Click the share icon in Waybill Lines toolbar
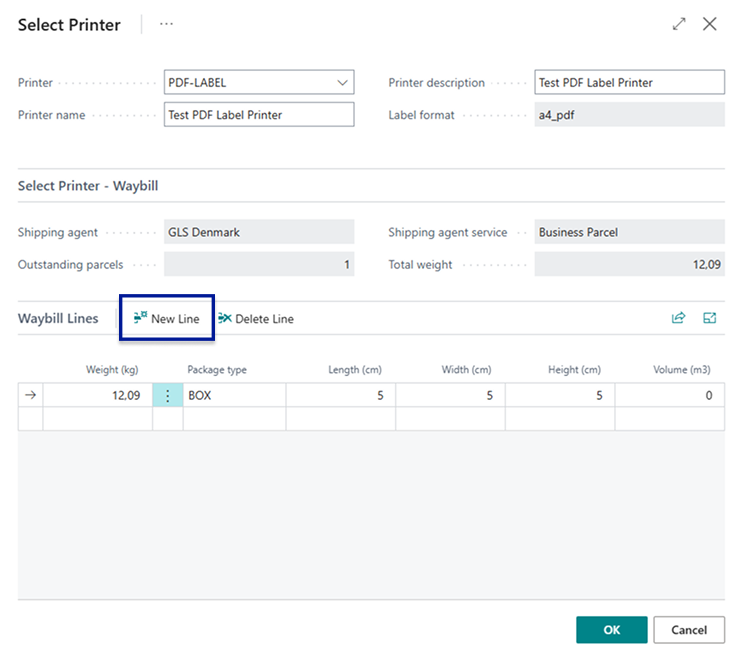This screenshot has height=652, width=745. [678, 318]
